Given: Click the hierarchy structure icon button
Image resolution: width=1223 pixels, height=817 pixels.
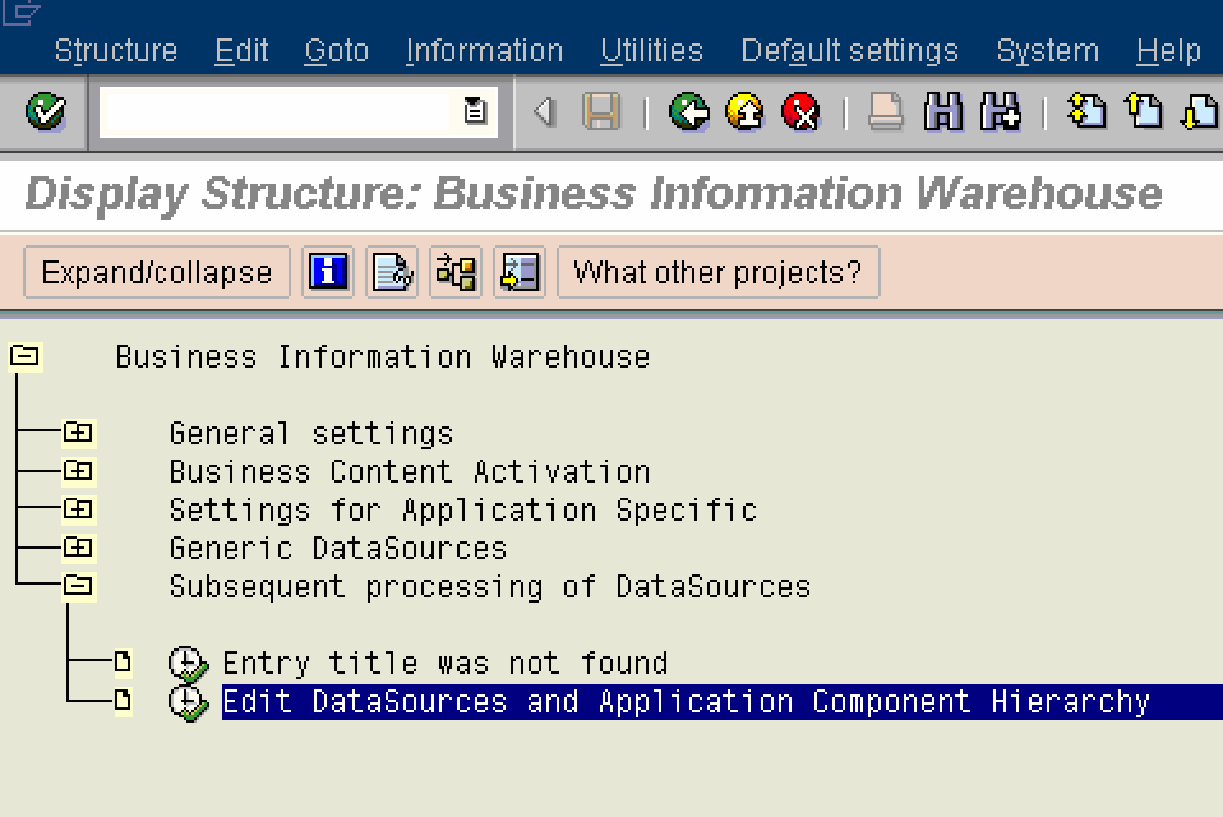Looking at the screenshot, I should pos(456,272).
